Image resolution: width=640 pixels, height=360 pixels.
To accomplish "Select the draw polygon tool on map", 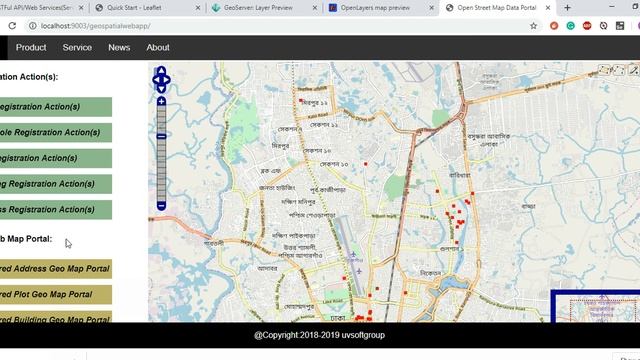I will (604, 70).
